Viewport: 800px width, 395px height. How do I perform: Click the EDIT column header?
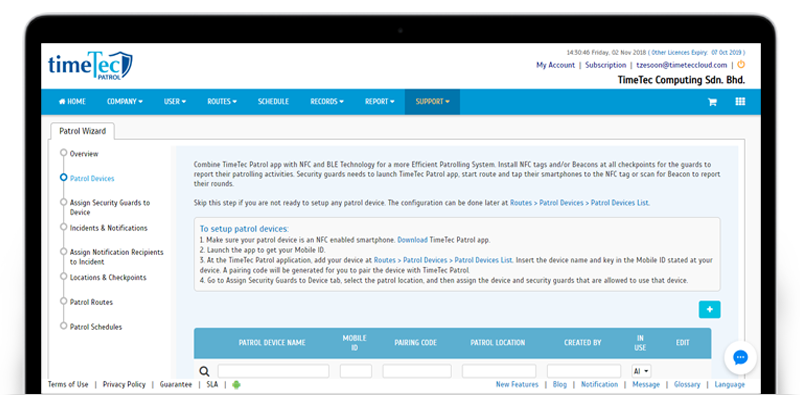(x=683, y=343)
